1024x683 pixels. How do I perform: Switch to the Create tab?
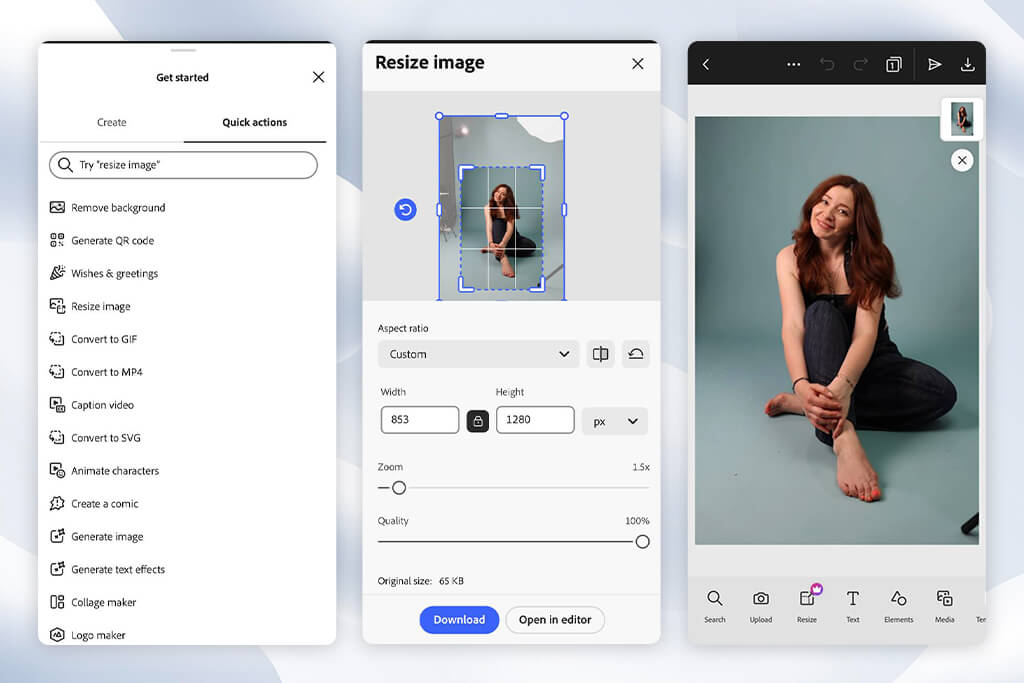[x=112, y=122]
